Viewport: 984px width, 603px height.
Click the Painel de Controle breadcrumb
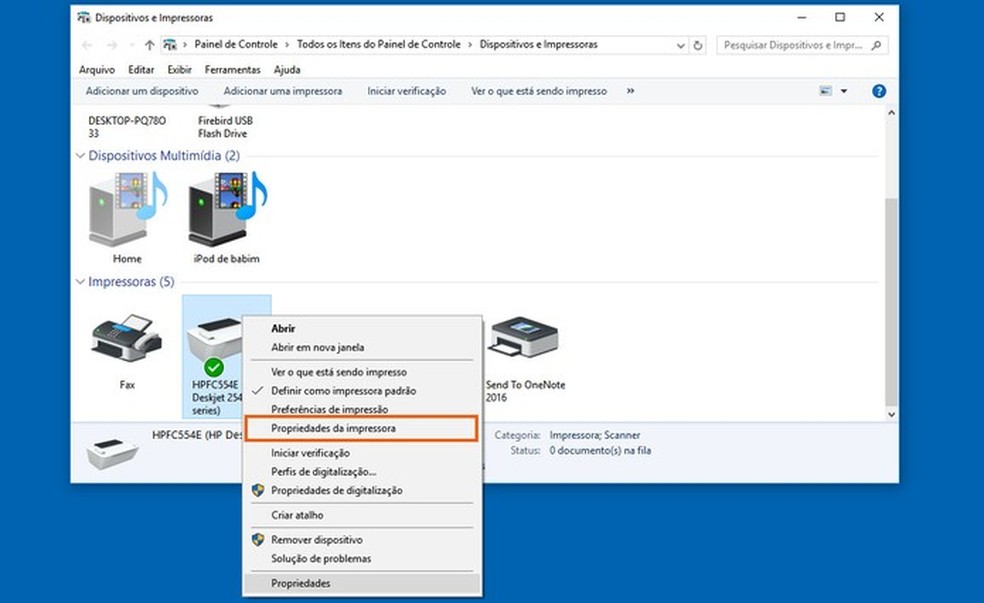click(236, 45)
